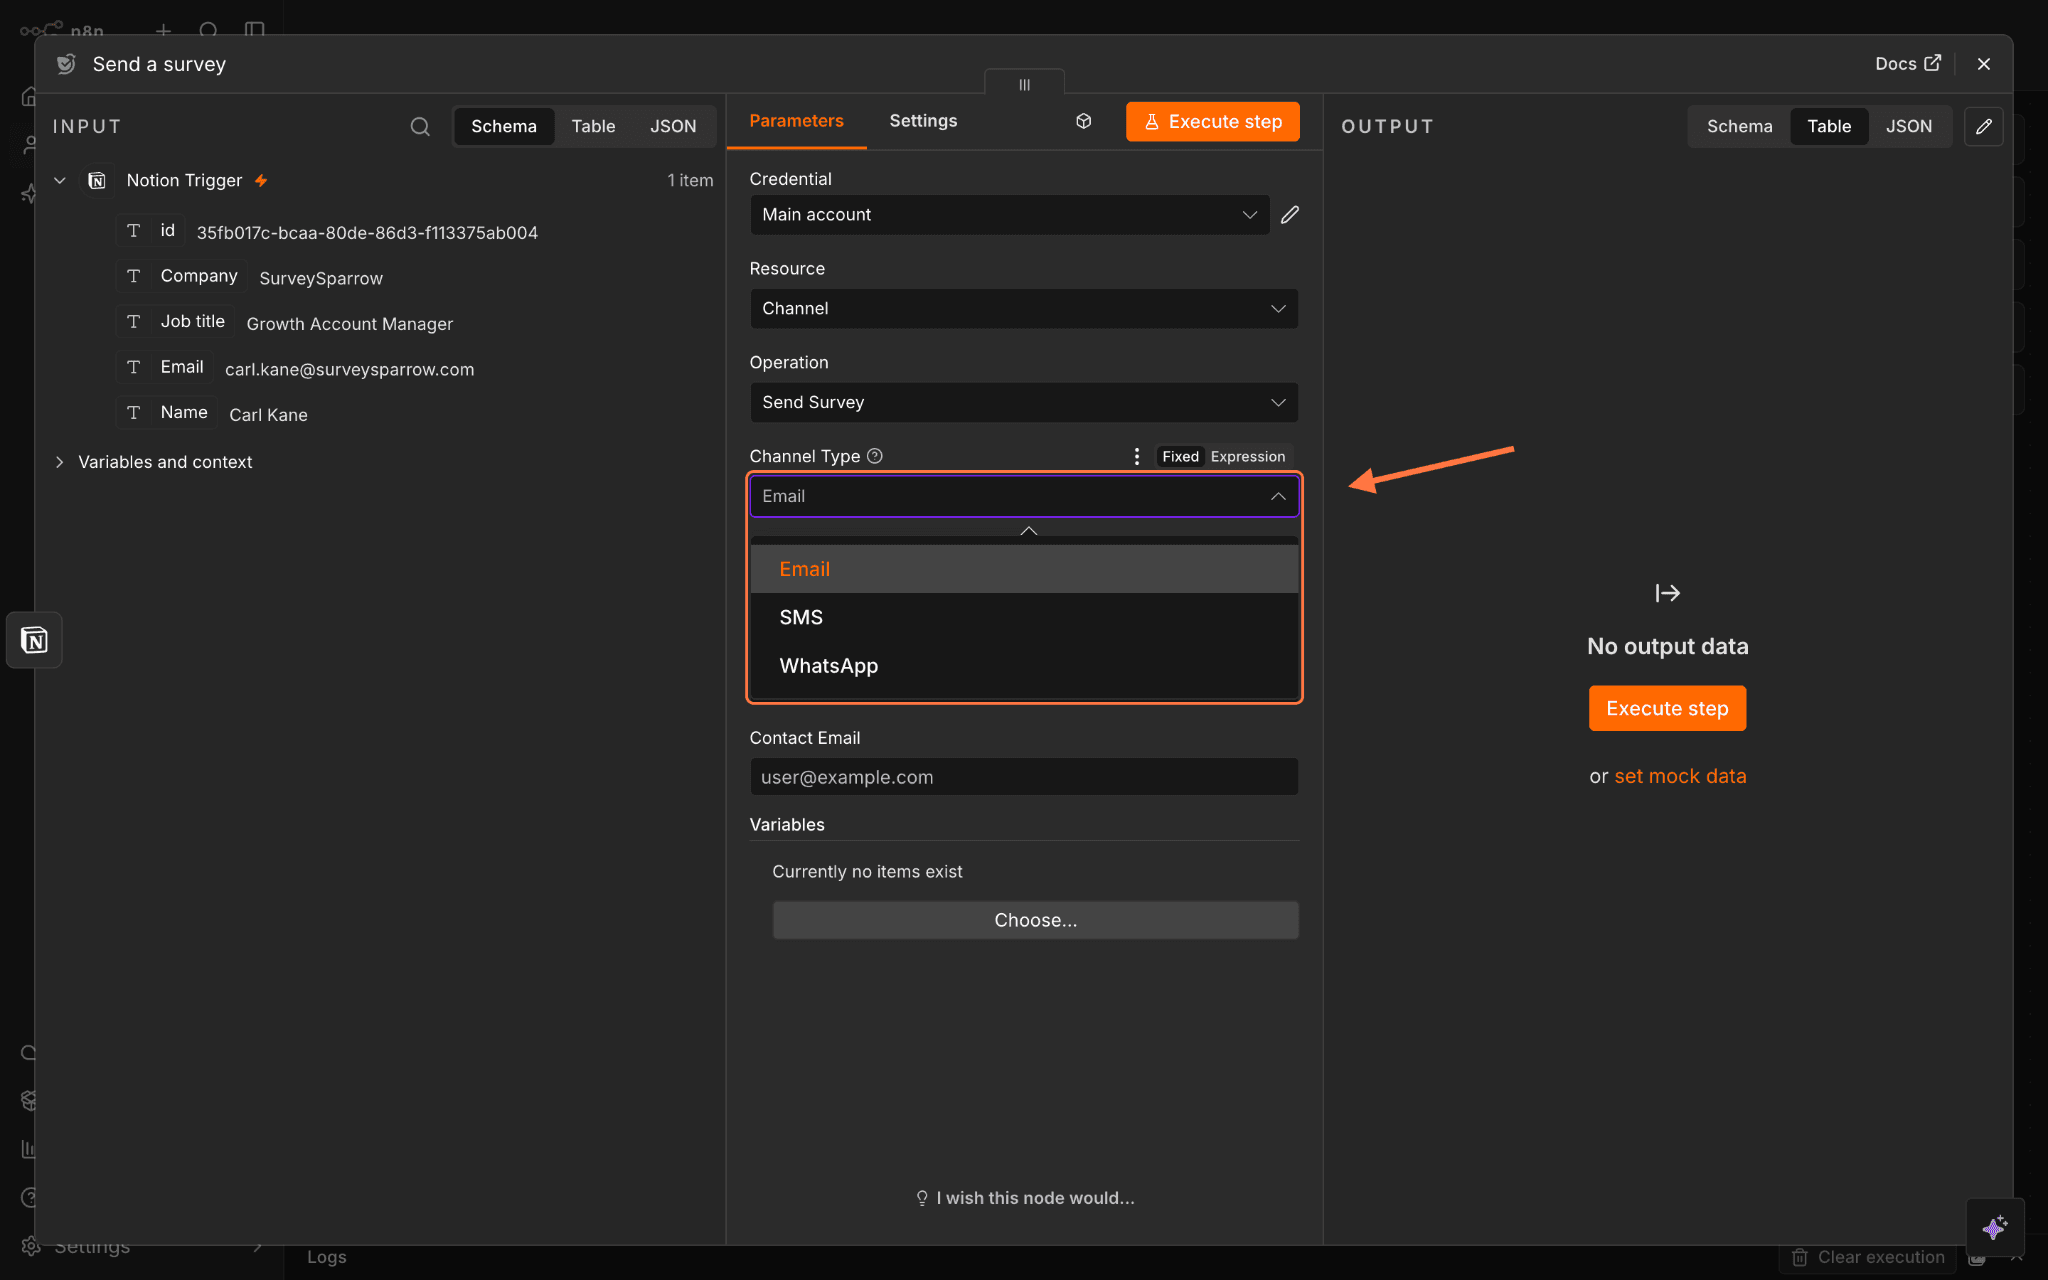Open the Operation dropdown showing Send Survey
The image size is (2048, 1280).
(x=1024, y=403)
